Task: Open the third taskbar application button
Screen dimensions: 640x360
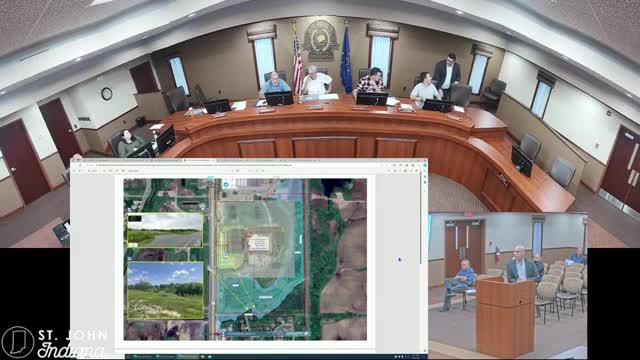Action: point(187,357)
